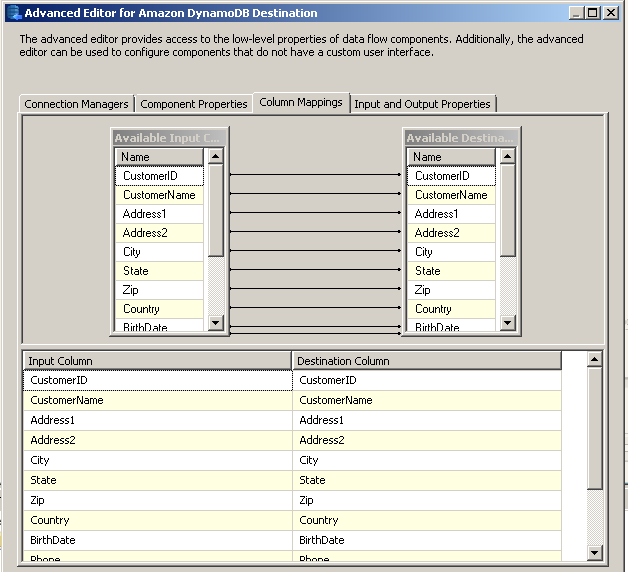
Task: Minimize the Advanced Editor window
Action: coord(576,13)
